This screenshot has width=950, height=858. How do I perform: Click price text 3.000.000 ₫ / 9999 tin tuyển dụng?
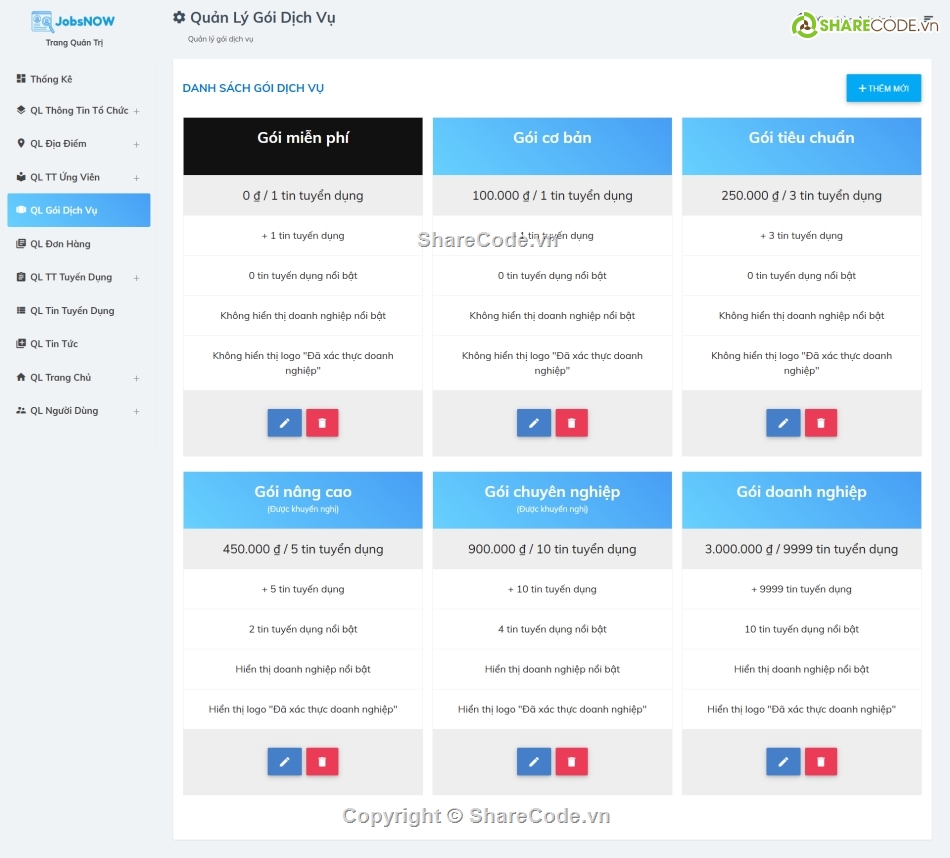coord(802,550)
